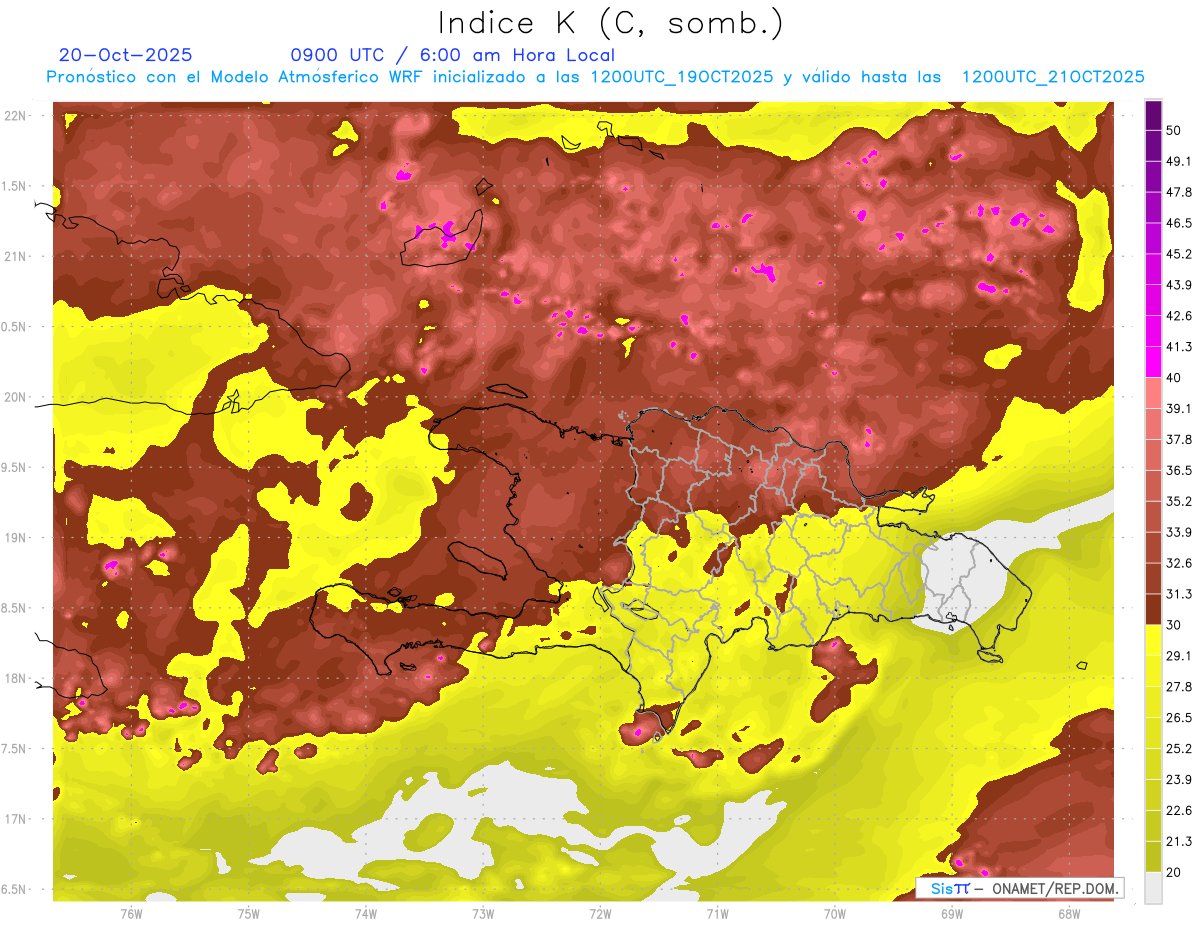Click the '36.5' colorbar value
This screenshot has height=927, width=1200.
click(1179, 470)
